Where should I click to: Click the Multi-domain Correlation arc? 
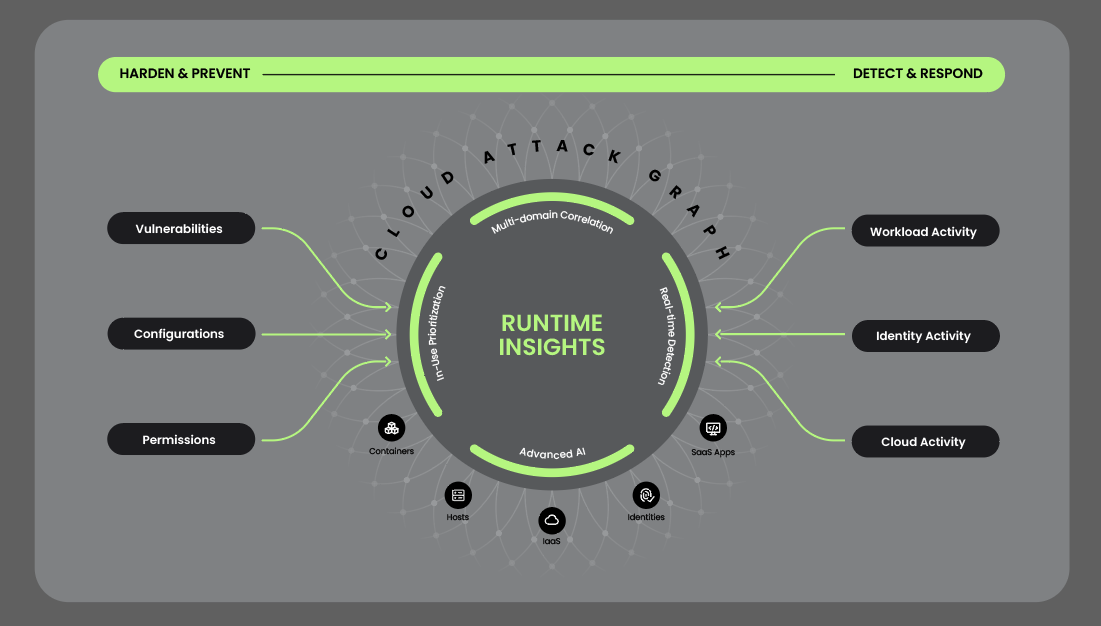(552, 214)
